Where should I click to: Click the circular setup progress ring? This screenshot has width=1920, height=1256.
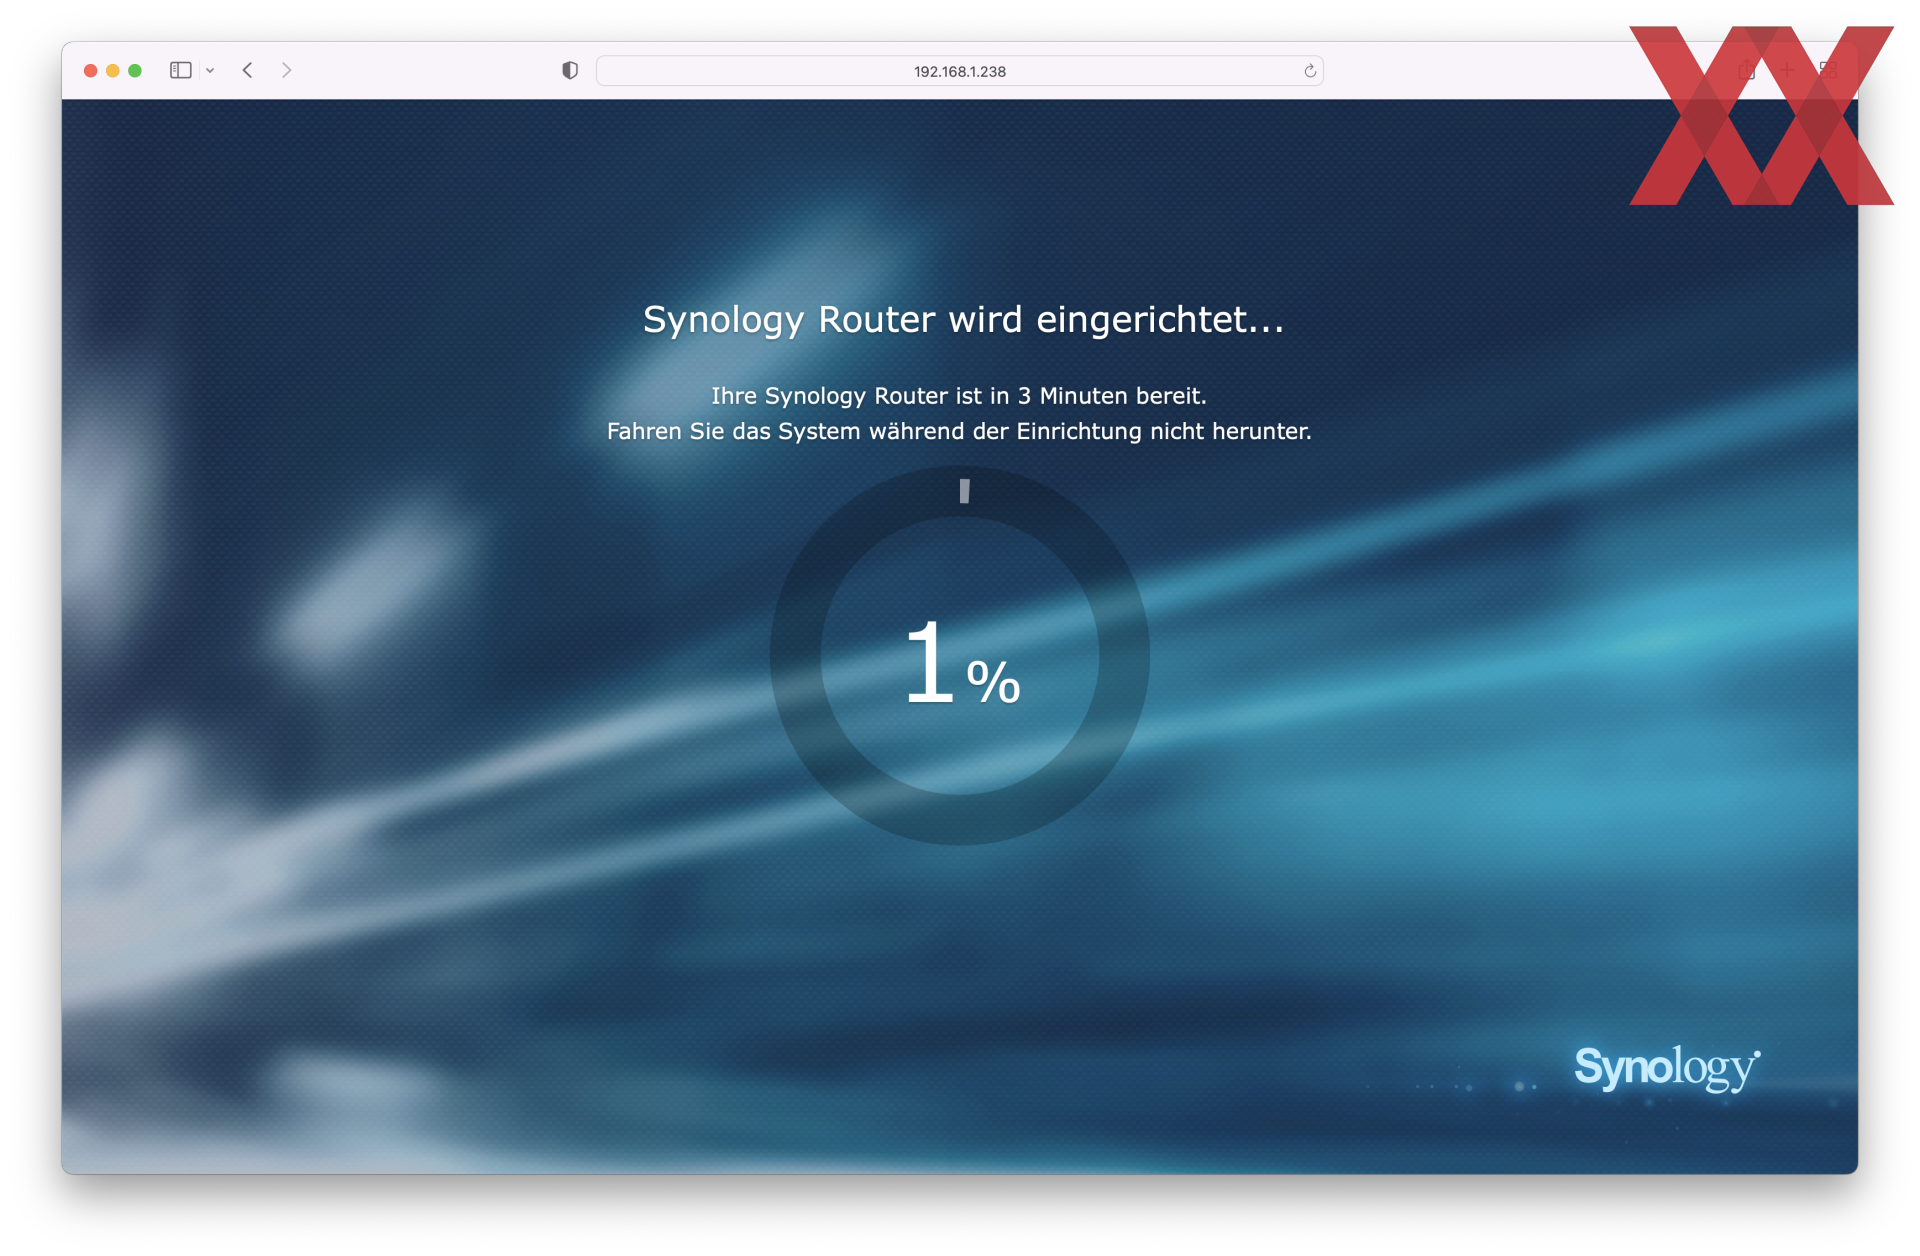click(x=959, y=656)
